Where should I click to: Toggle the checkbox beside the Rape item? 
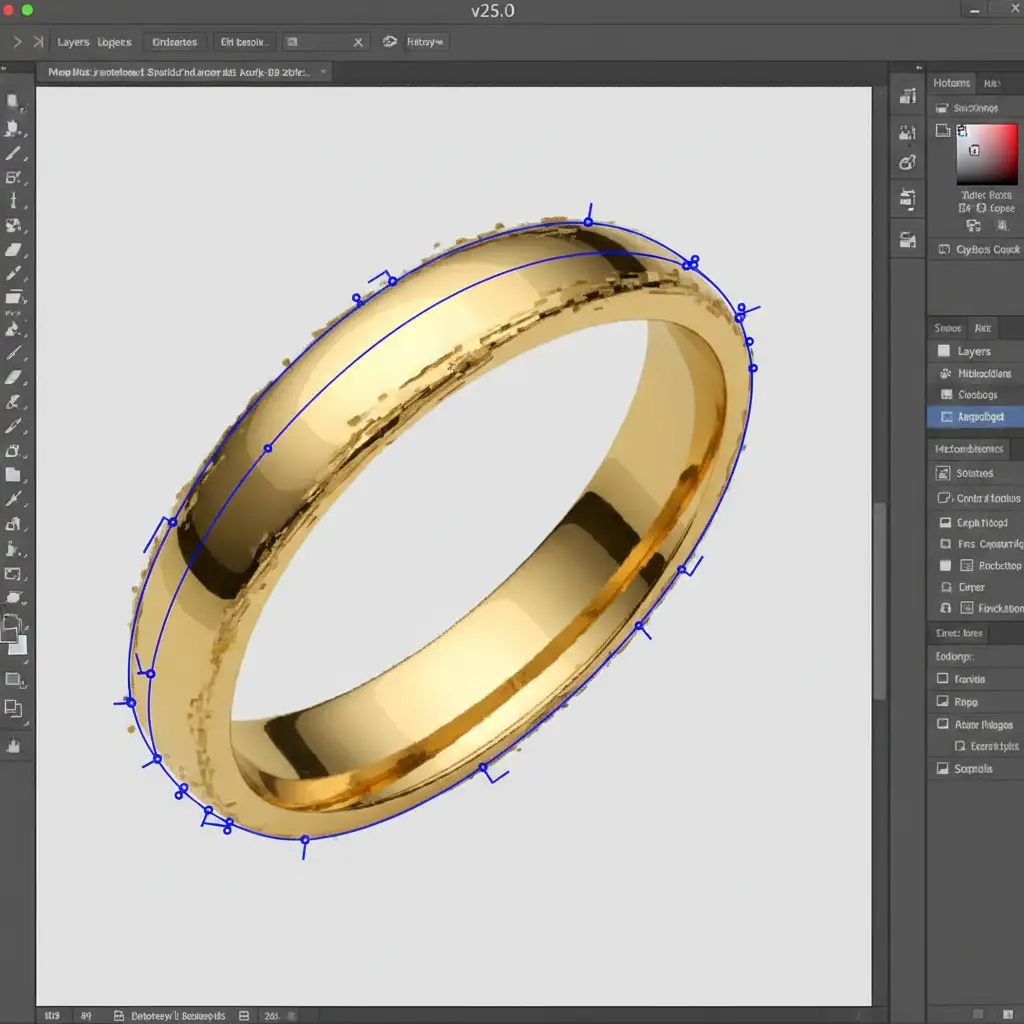tap(942, 702)
